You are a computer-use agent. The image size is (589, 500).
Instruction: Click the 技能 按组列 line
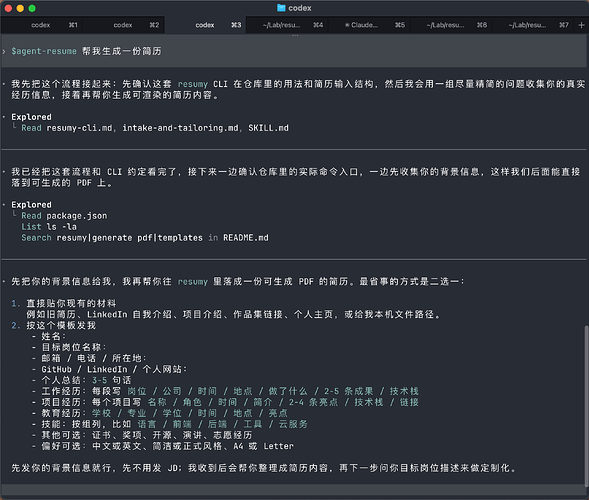point(169,424)
